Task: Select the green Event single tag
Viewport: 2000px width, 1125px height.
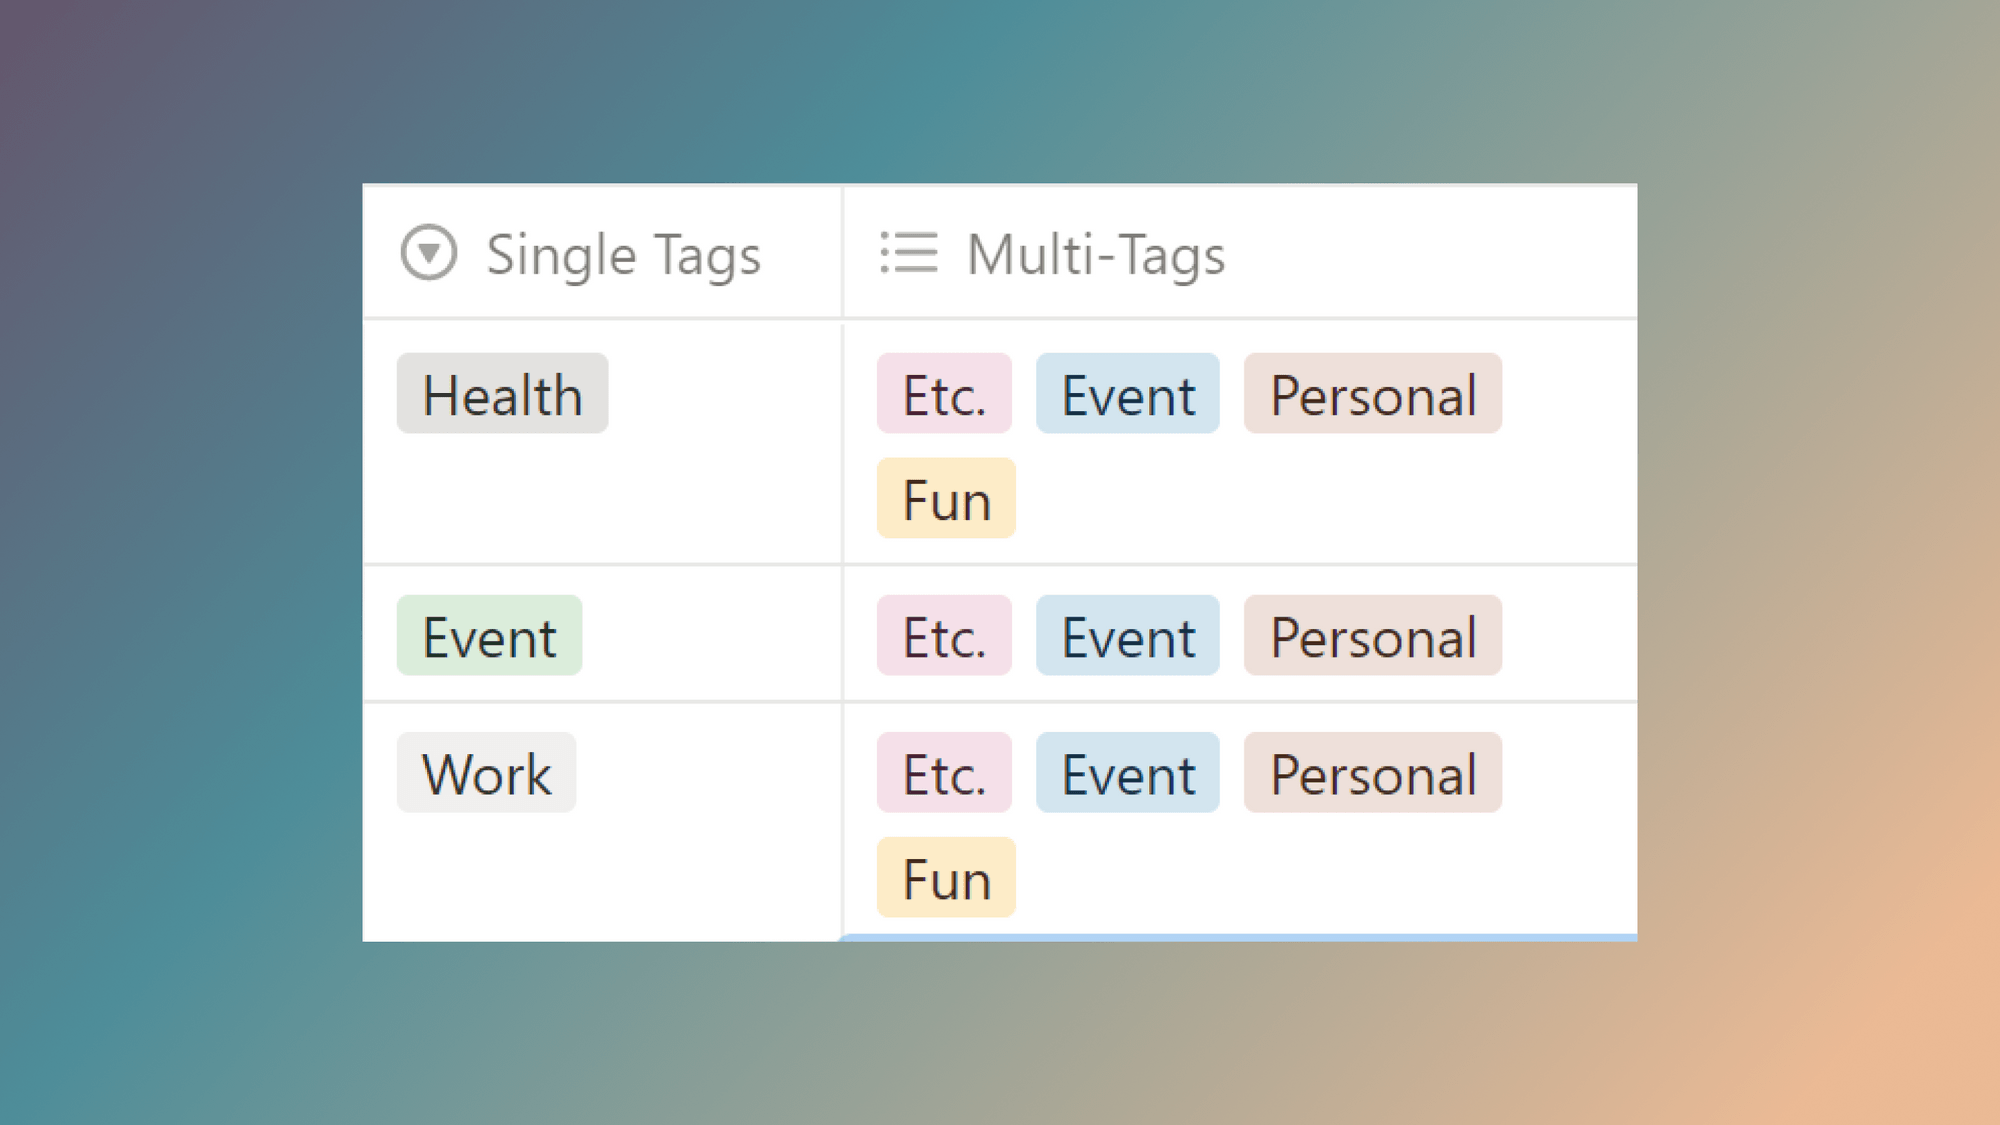Action: coord(489,635)
